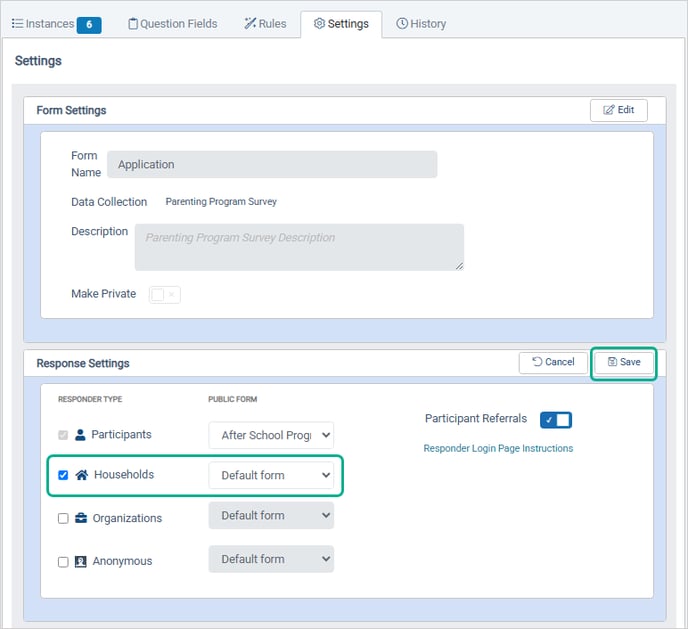This screenshot has width=688, height=629.
Task: Click the Question Fields clipboard icon
Action: click(x=133, y=24)
